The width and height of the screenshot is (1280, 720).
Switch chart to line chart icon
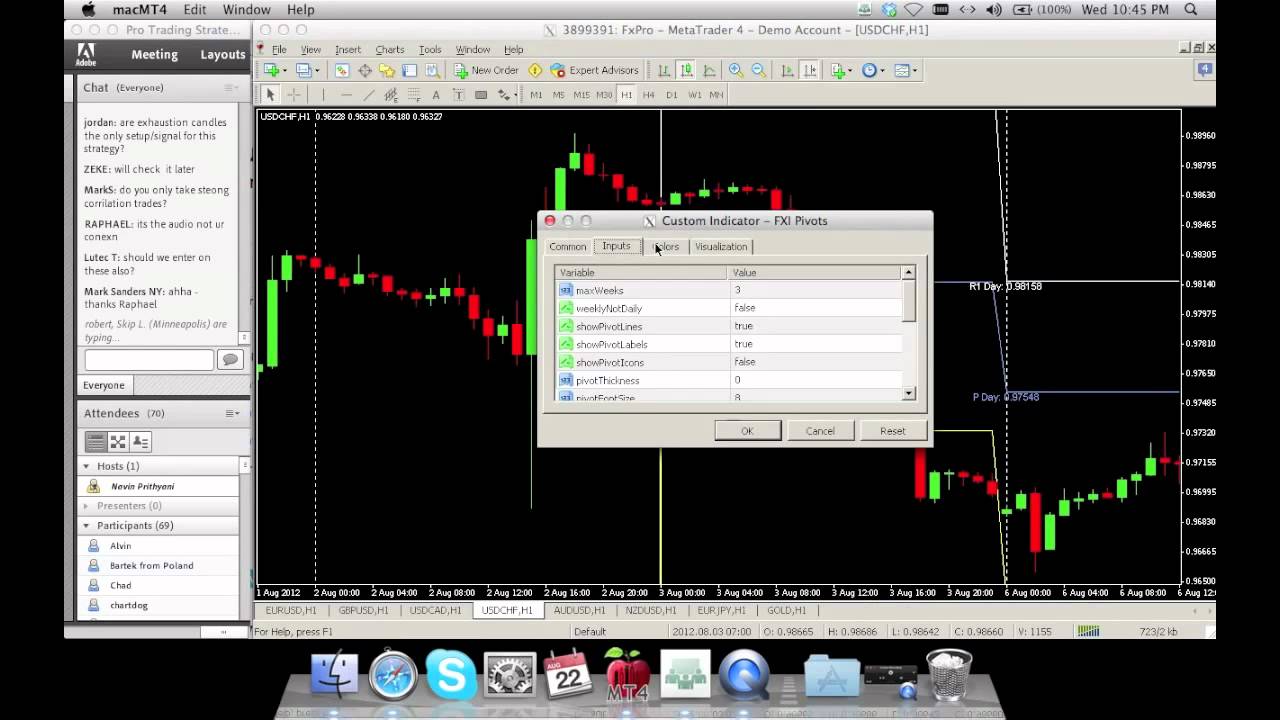pos(709,70)
